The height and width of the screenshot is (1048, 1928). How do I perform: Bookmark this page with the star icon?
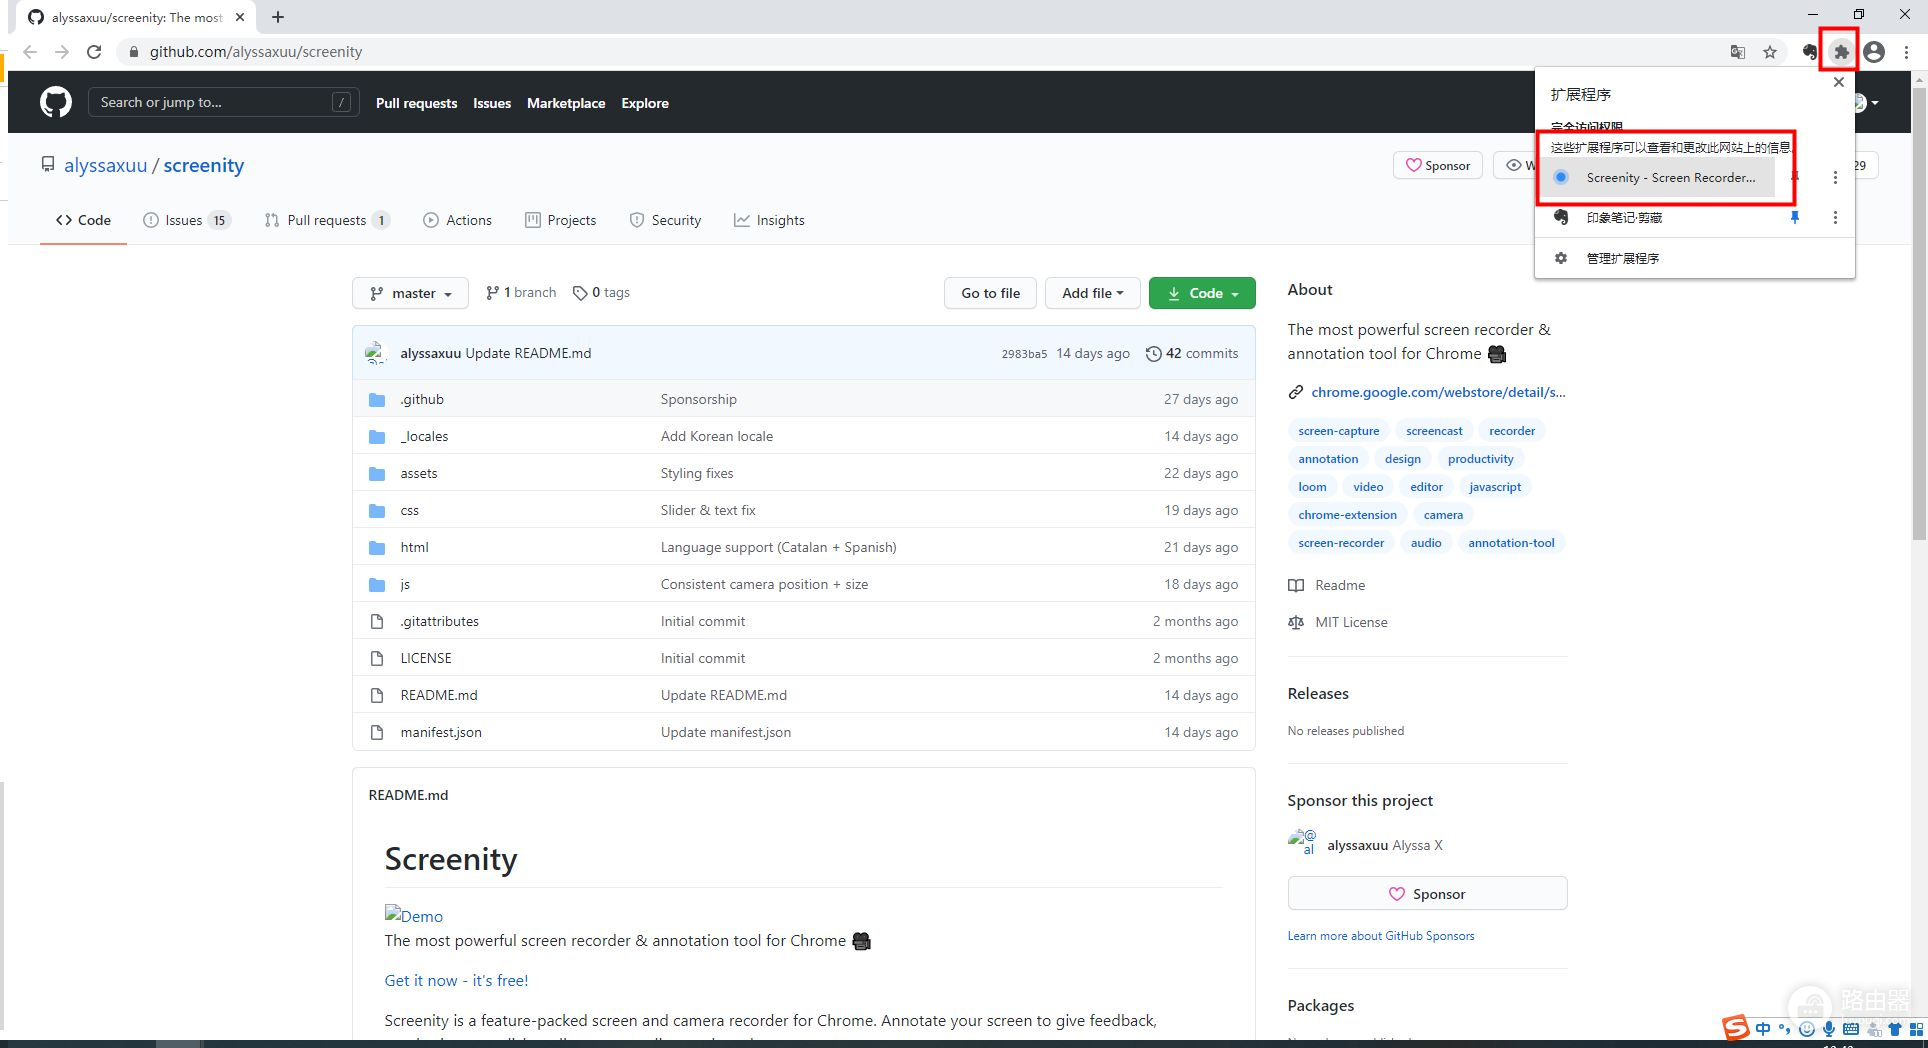click(x=1770, y=52)
